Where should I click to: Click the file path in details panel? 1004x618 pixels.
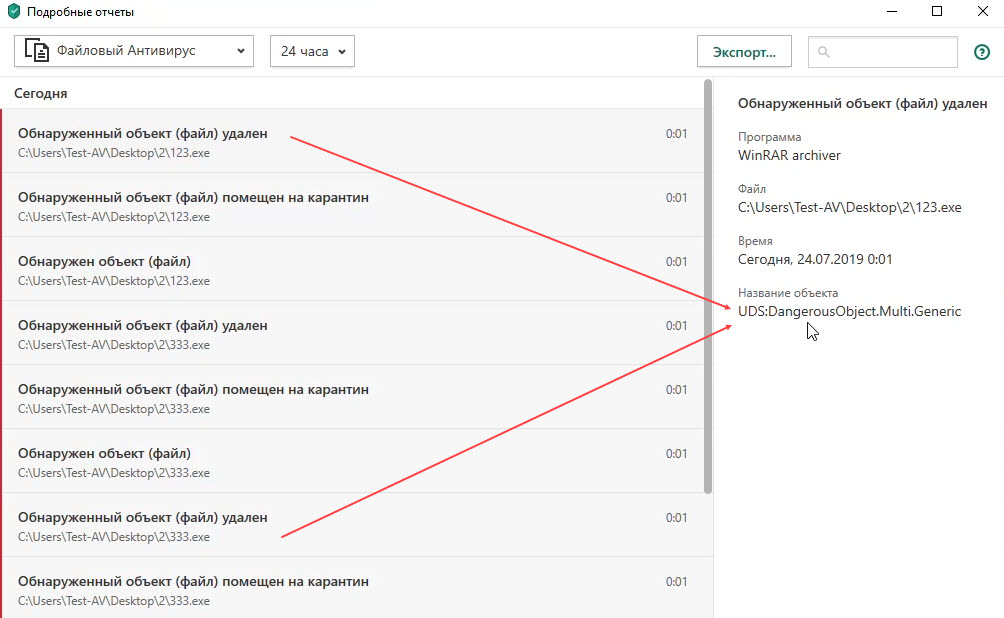[849, 207]
